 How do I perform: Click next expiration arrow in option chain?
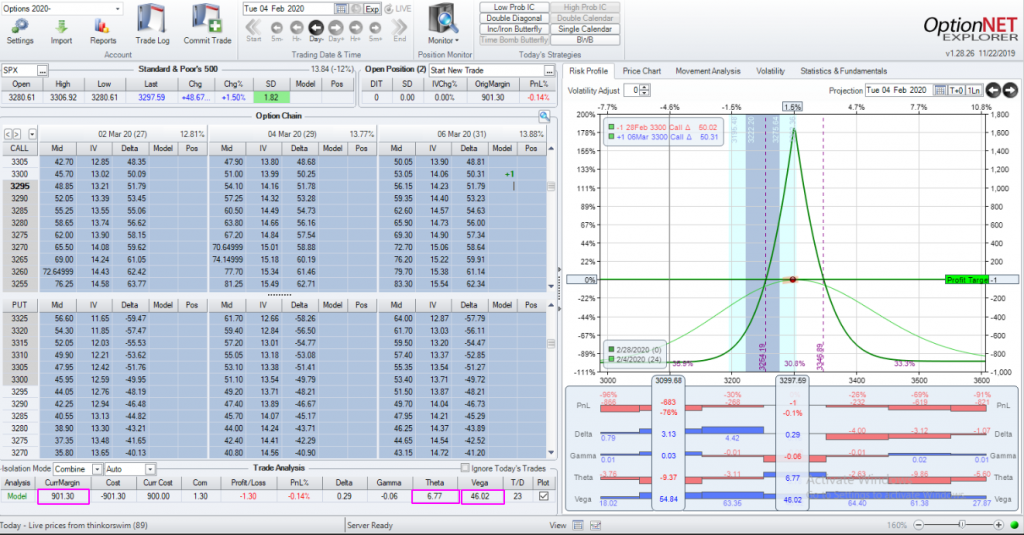pos(17,134)
